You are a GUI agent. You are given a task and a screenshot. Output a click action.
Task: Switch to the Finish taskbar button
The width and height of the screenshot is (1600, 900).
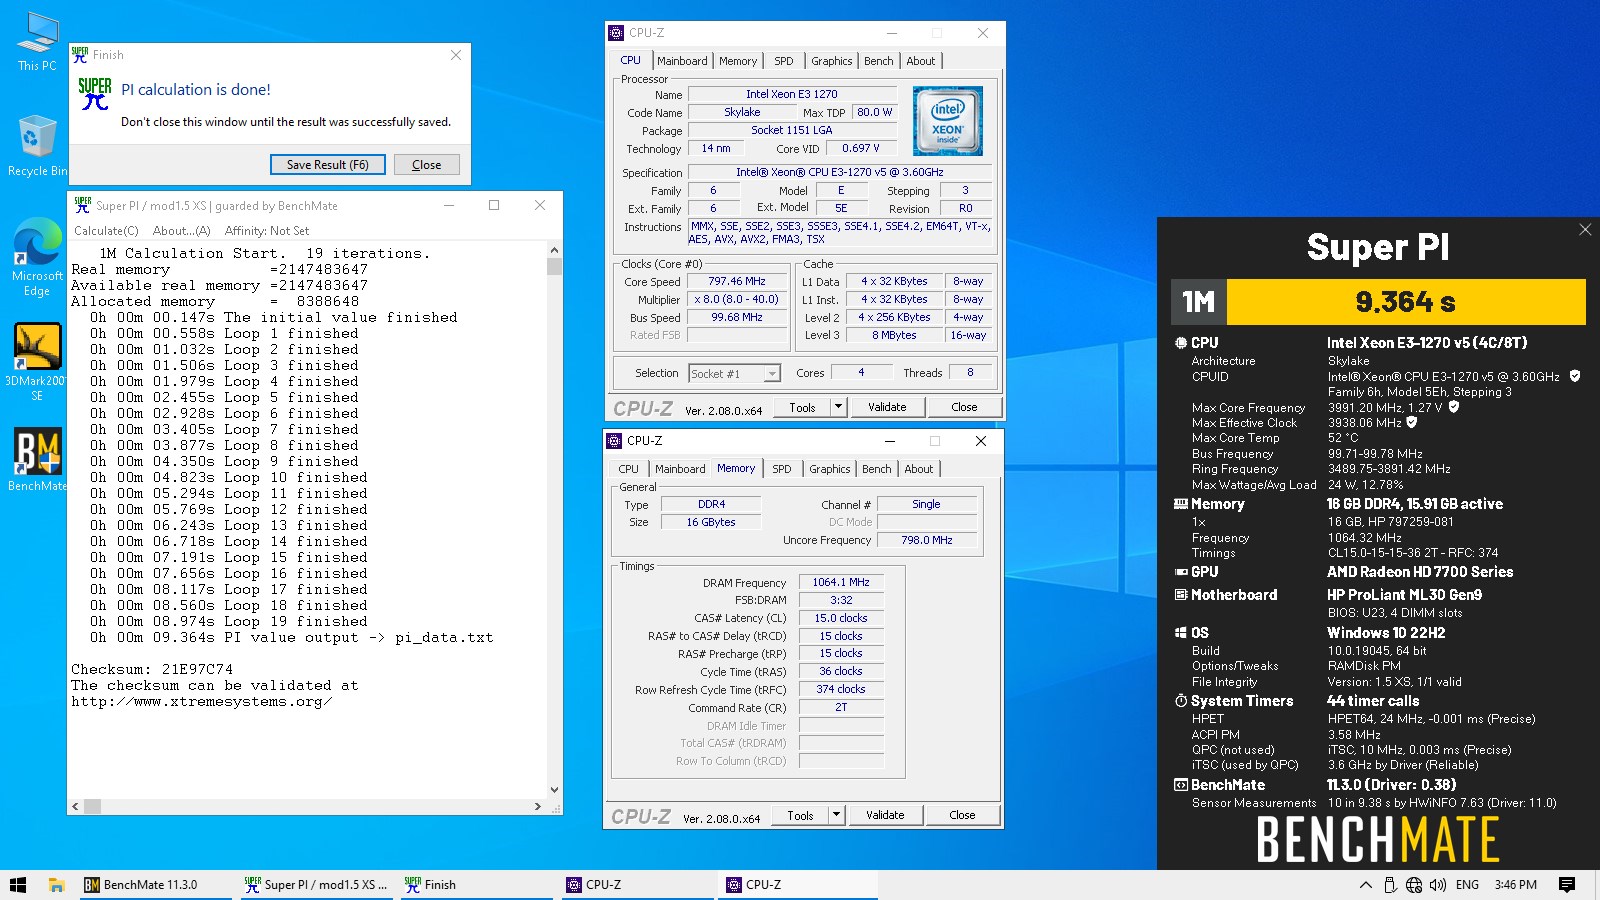pos(476,885)
